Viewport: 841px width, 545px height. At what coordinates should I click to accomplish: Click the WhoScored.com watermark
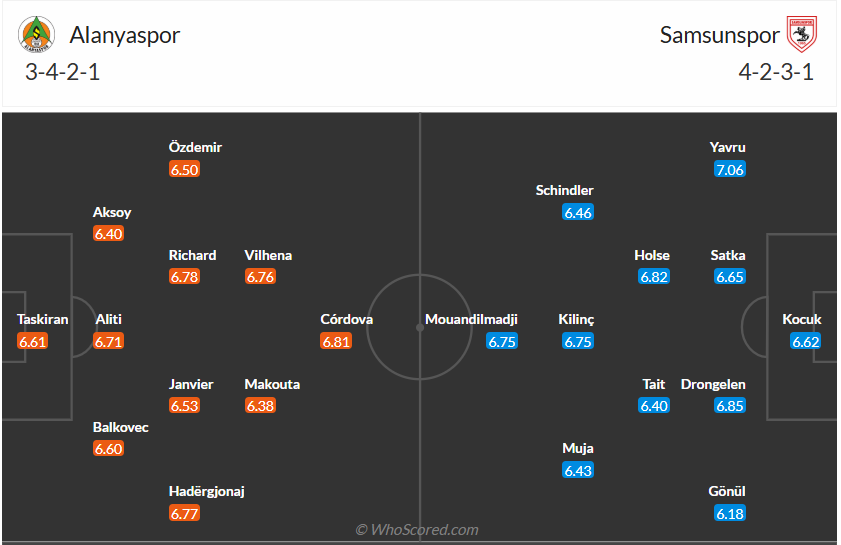(417, 529)
